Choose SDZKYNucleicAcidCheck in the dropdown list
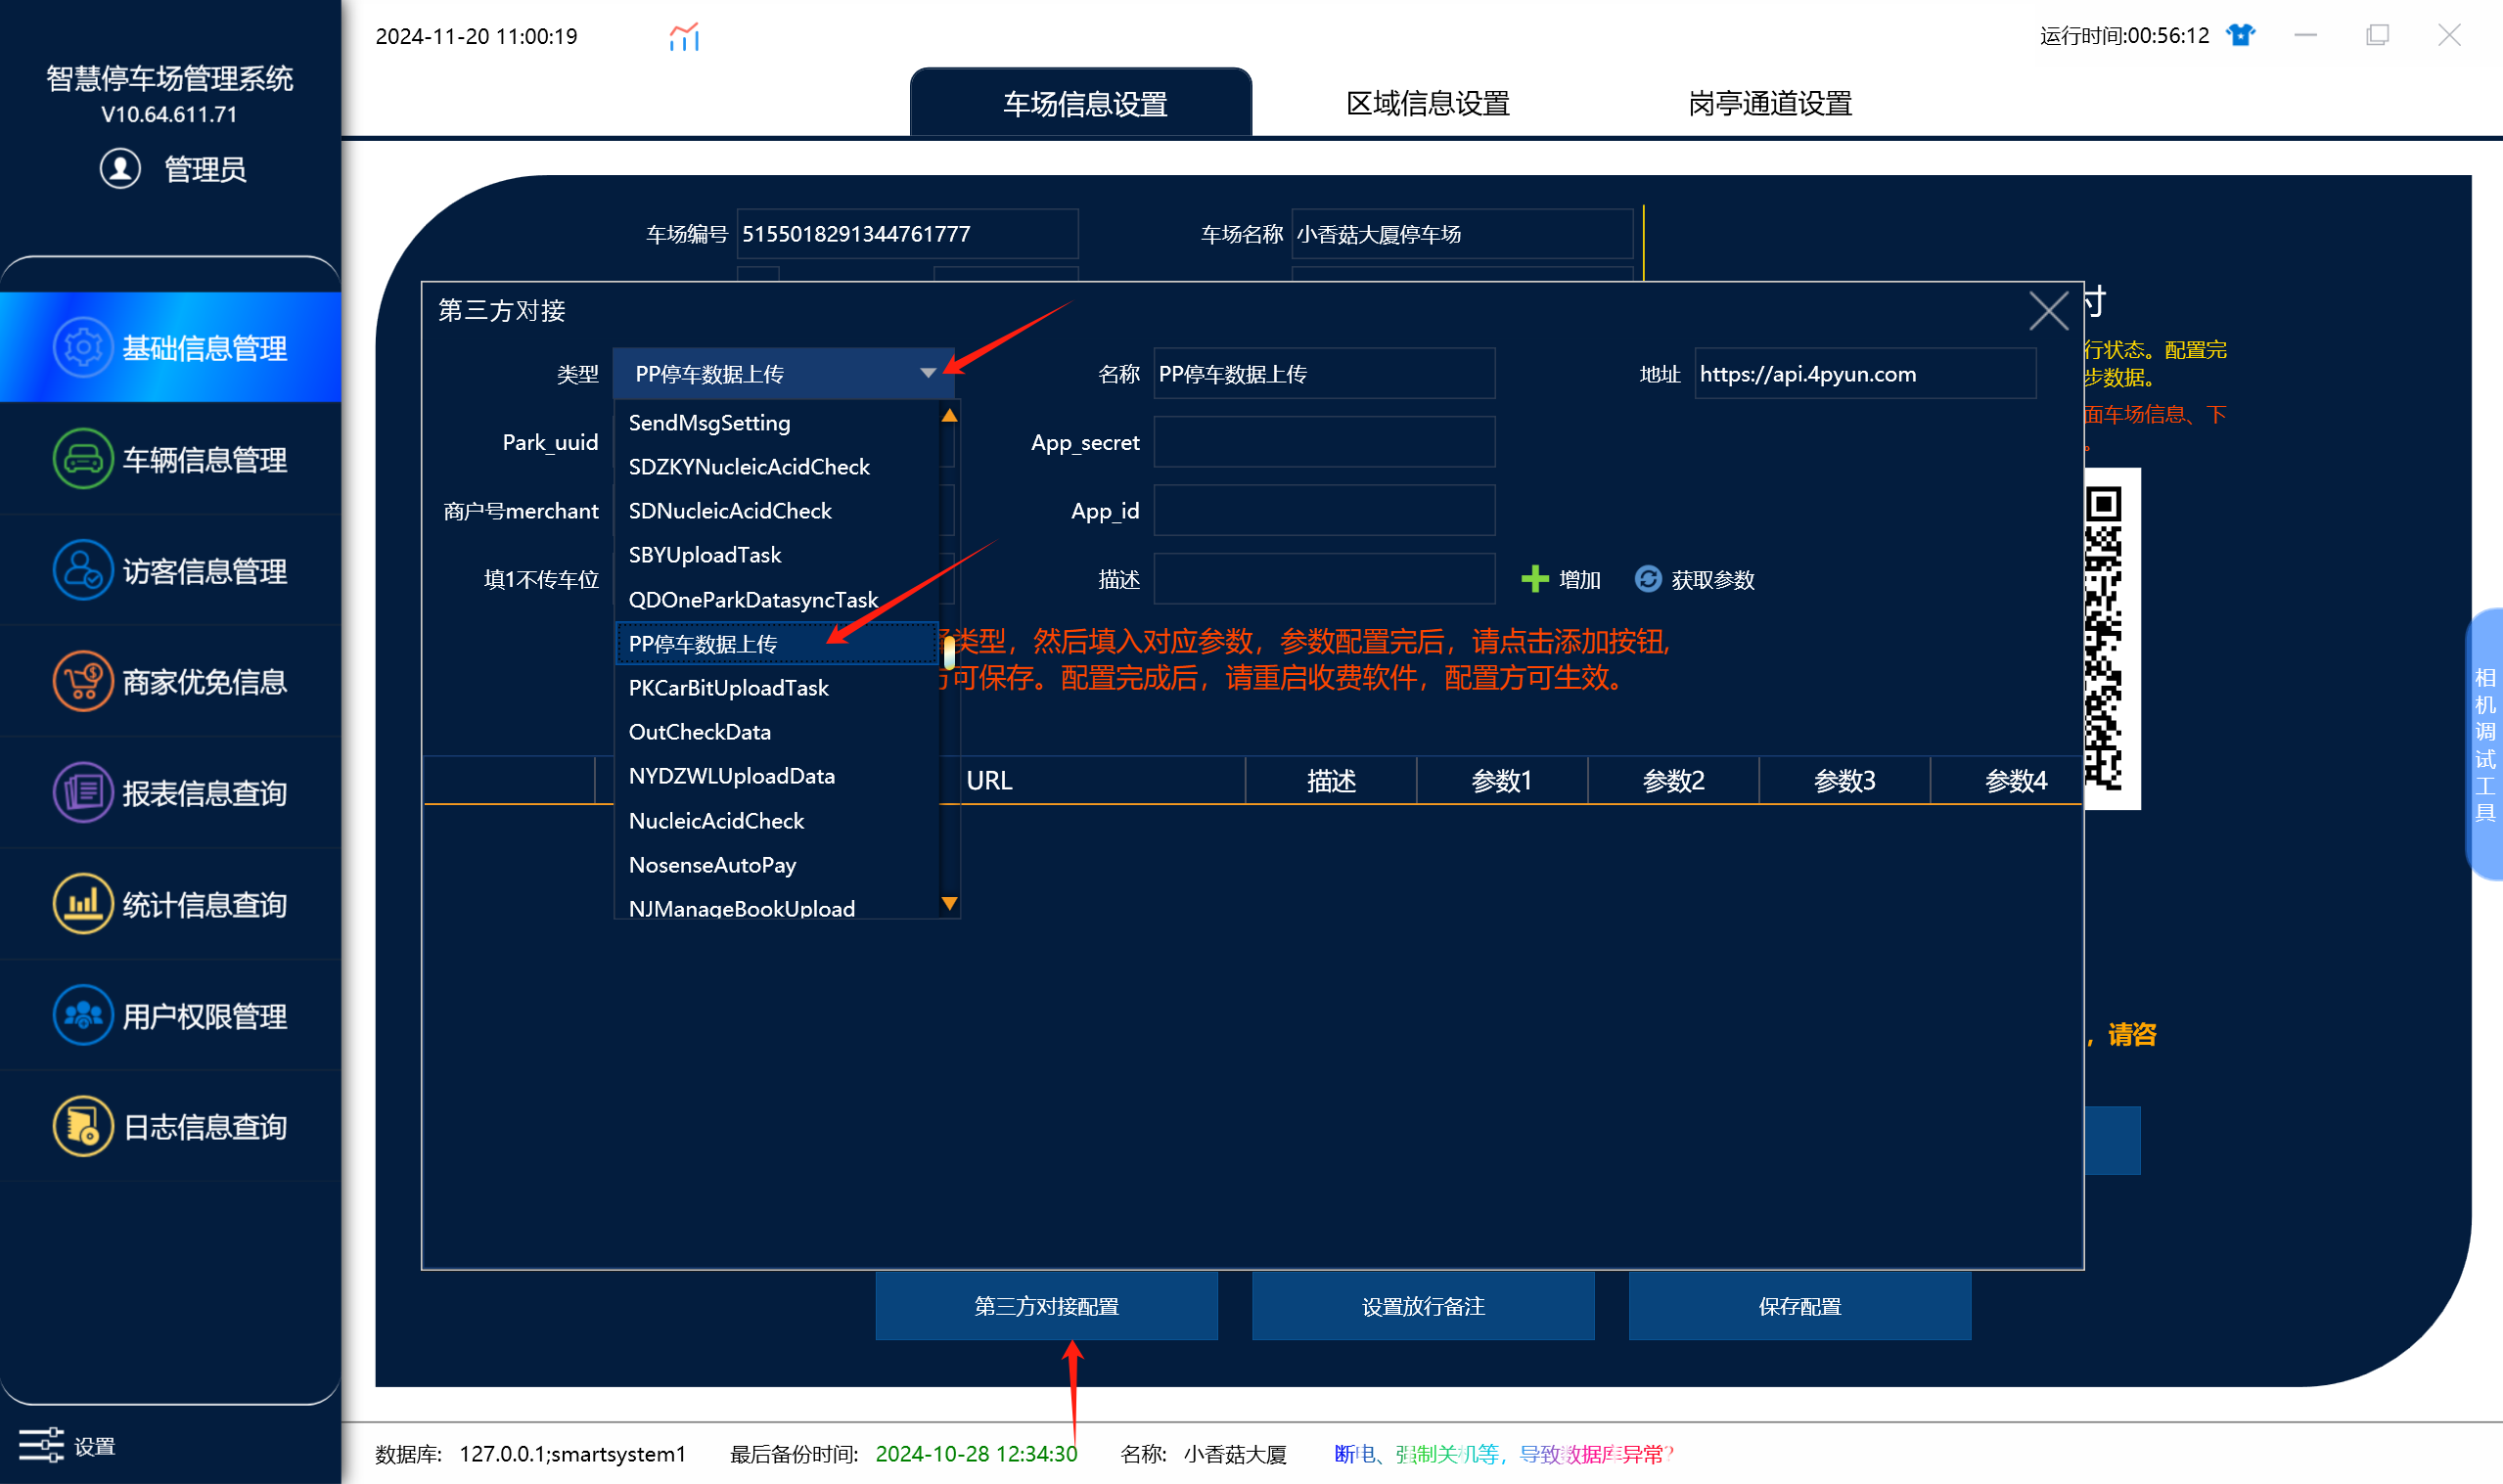 click(x=778, y=467)
